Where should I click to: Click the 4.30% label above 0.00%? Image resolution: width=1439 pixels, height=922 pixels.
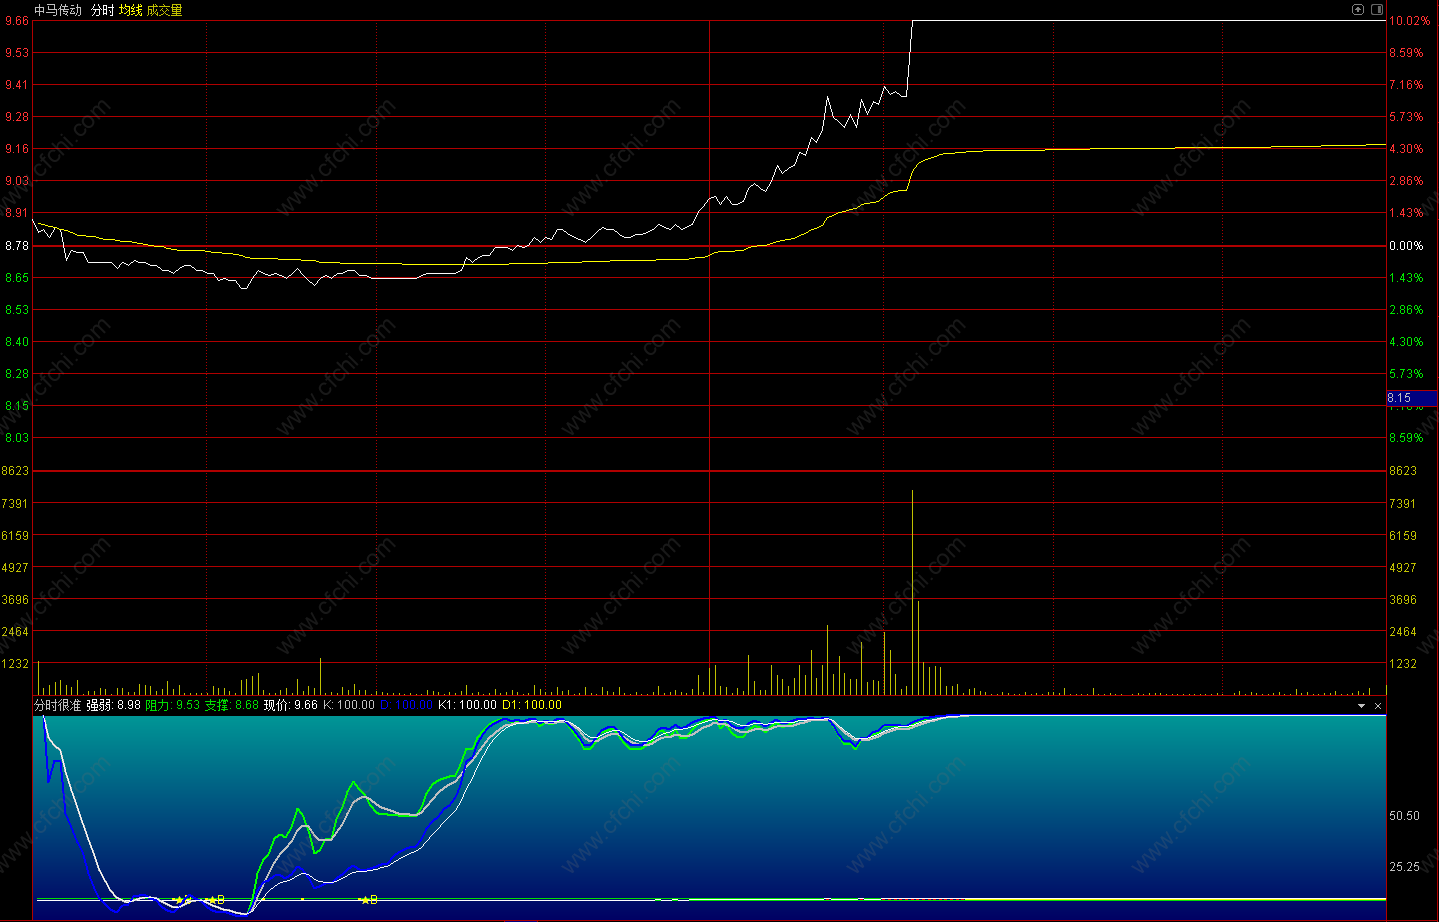coord(1406,149)
